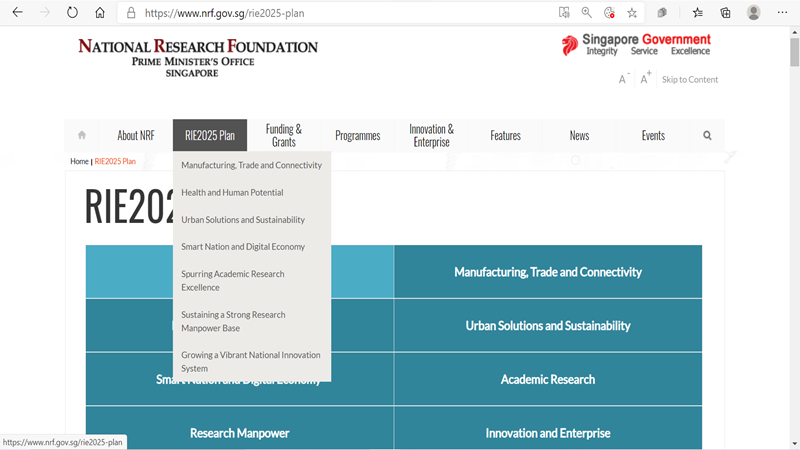Screen dimensions: 800x450
Task: Add page to favorites with star icon
Action: (x=632, y=13)
